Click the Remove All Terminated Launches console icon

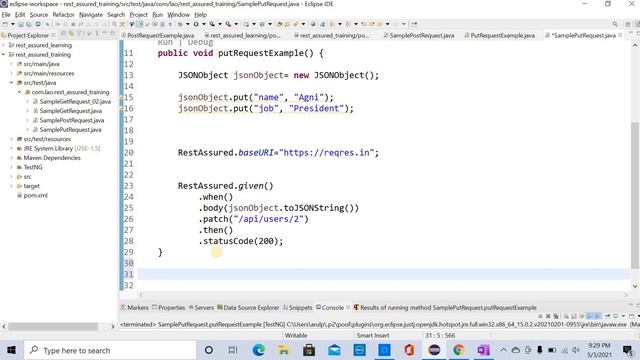point(556,316)
